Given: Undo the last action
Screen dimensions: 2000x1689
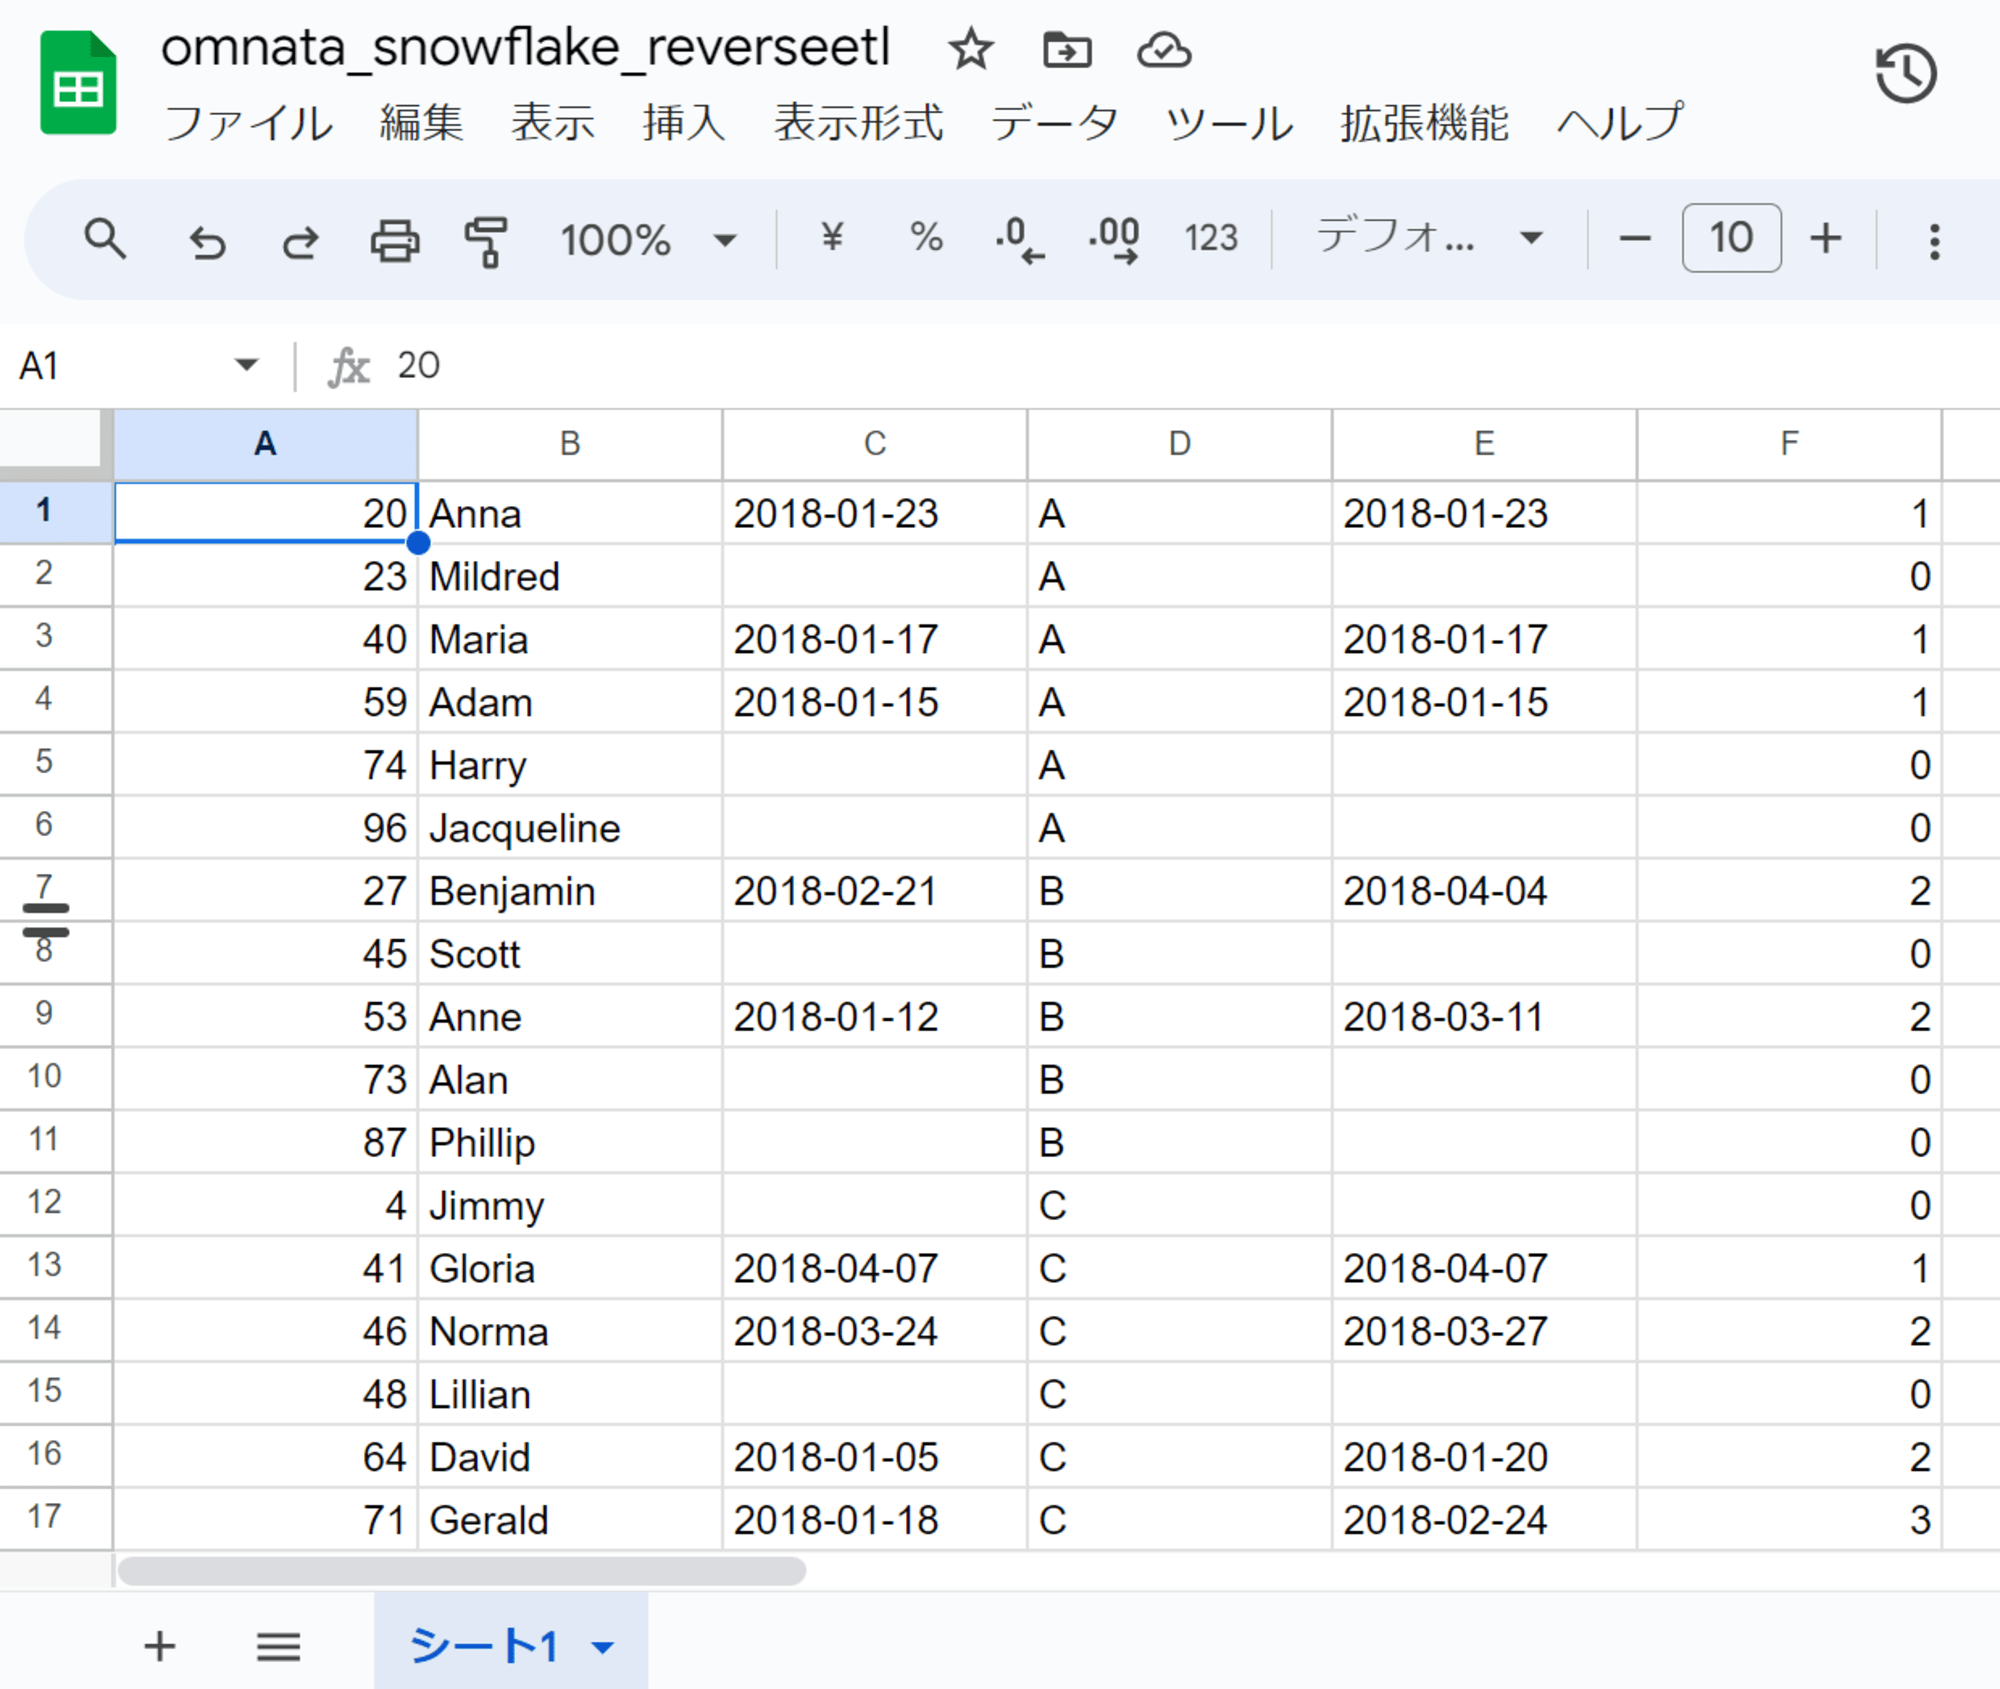Looking at the screenshot, I should (207, 241).
